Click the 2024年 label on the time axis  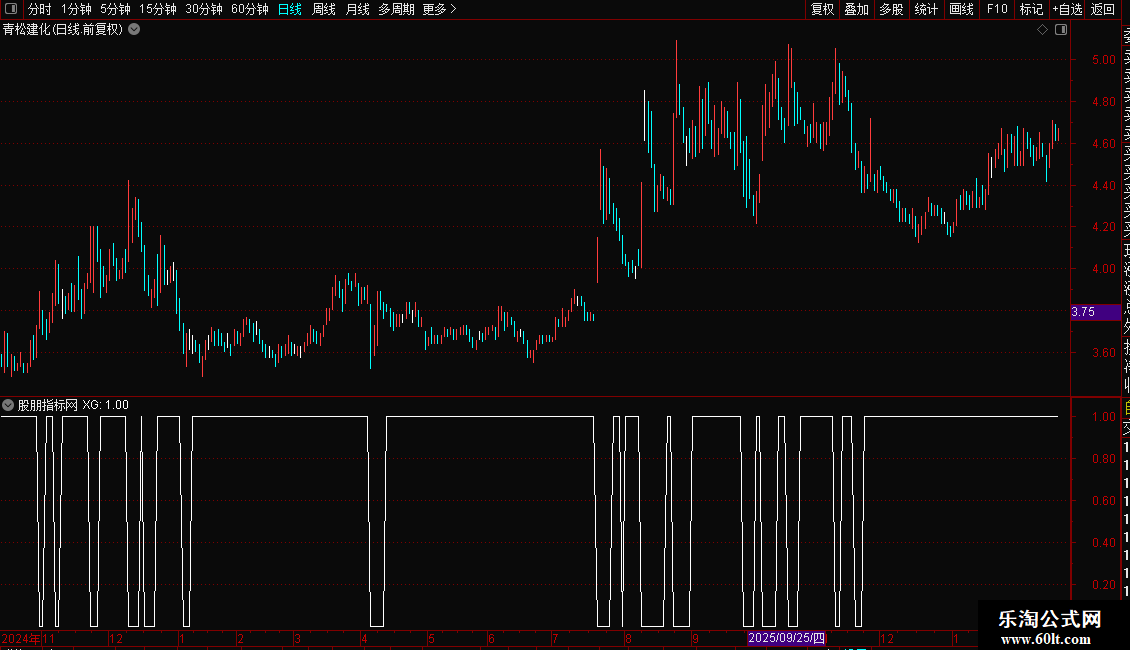pyautogui.click(x=21, y=638)
